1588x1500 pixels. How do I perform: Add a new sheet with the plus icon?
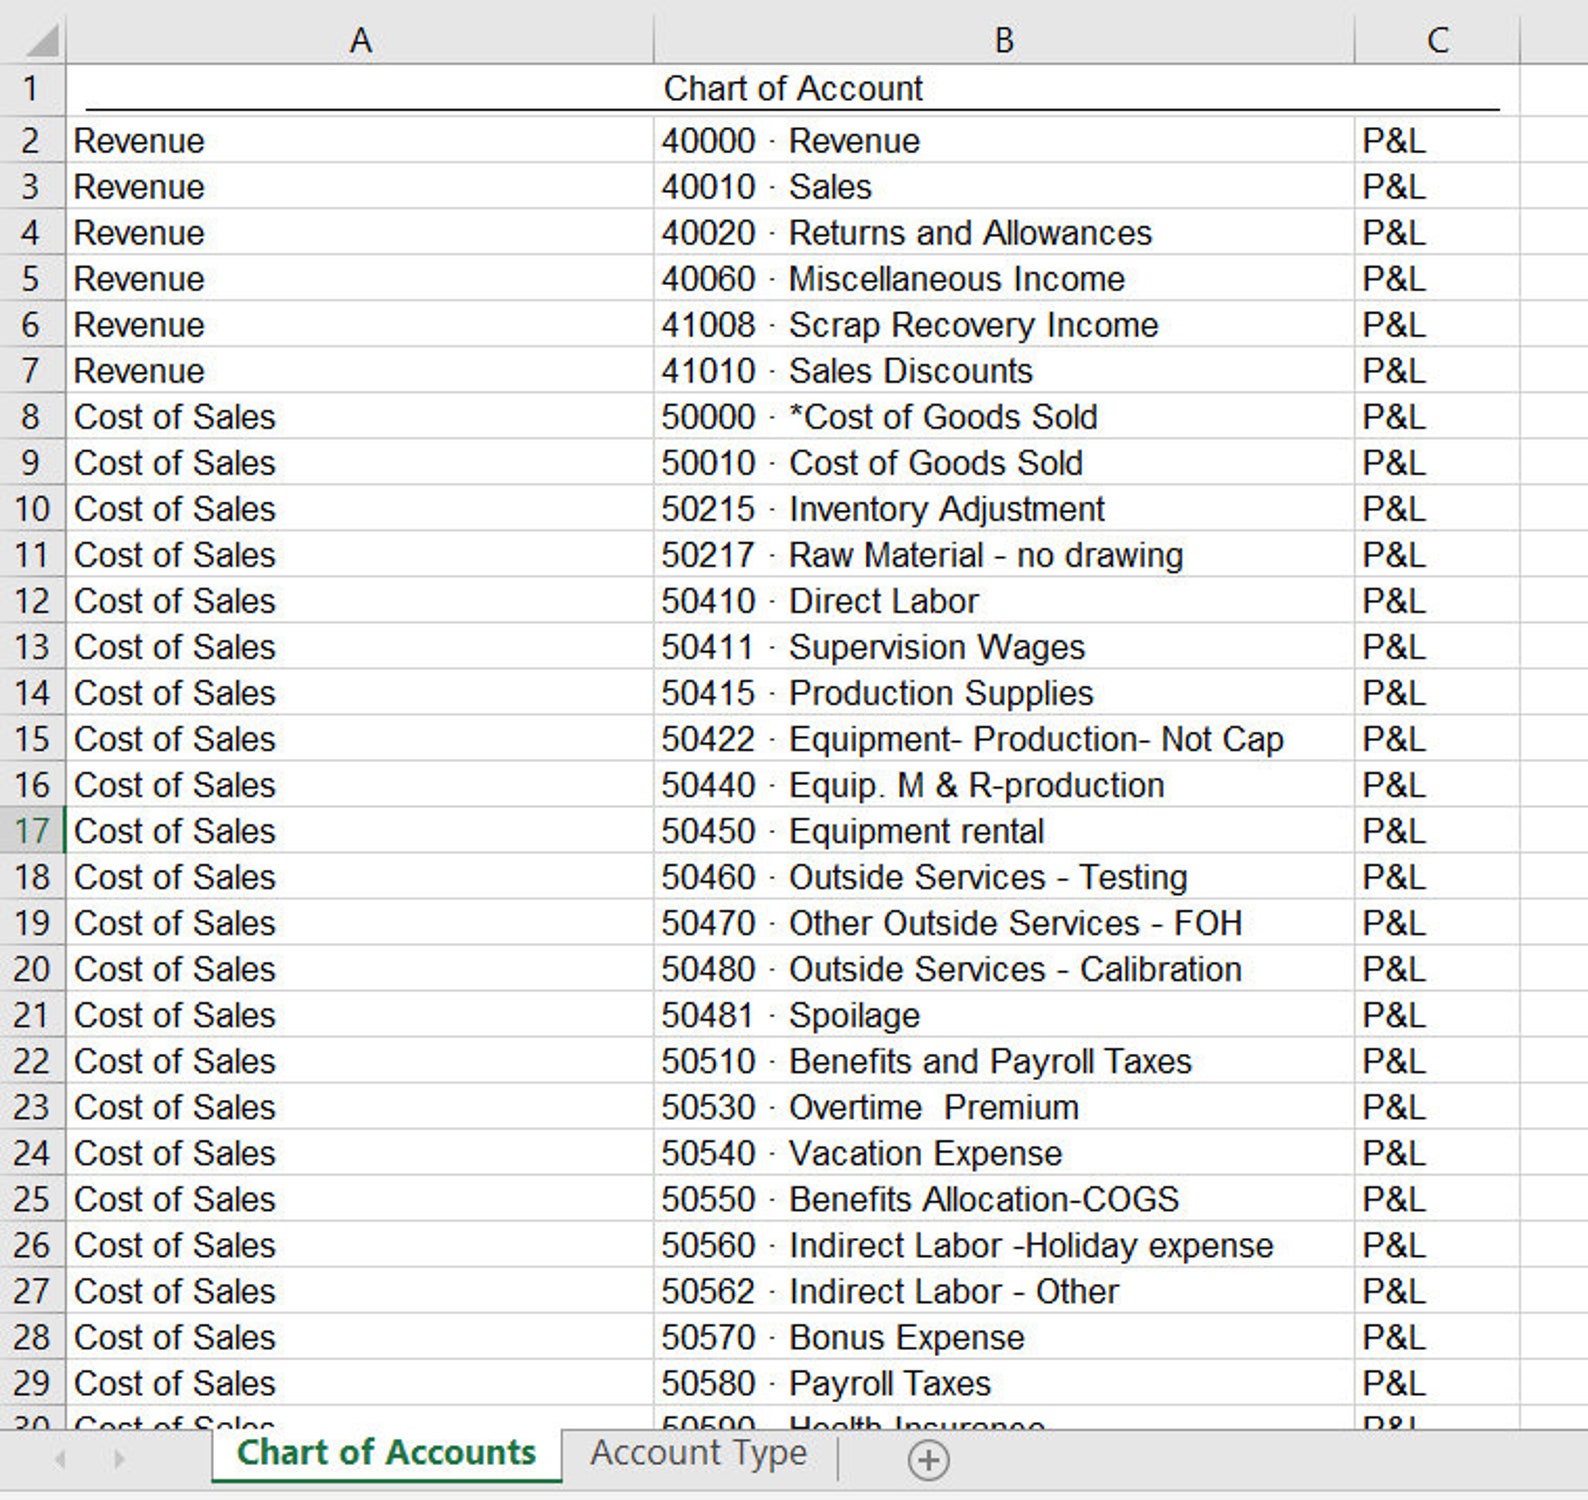tap(928, 1460)
